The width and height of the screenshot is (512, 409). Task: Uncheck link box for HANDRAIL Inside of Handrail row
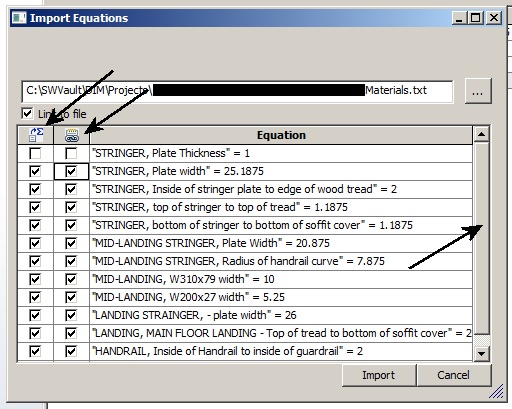pyautogui.click(x=71, y=351)
